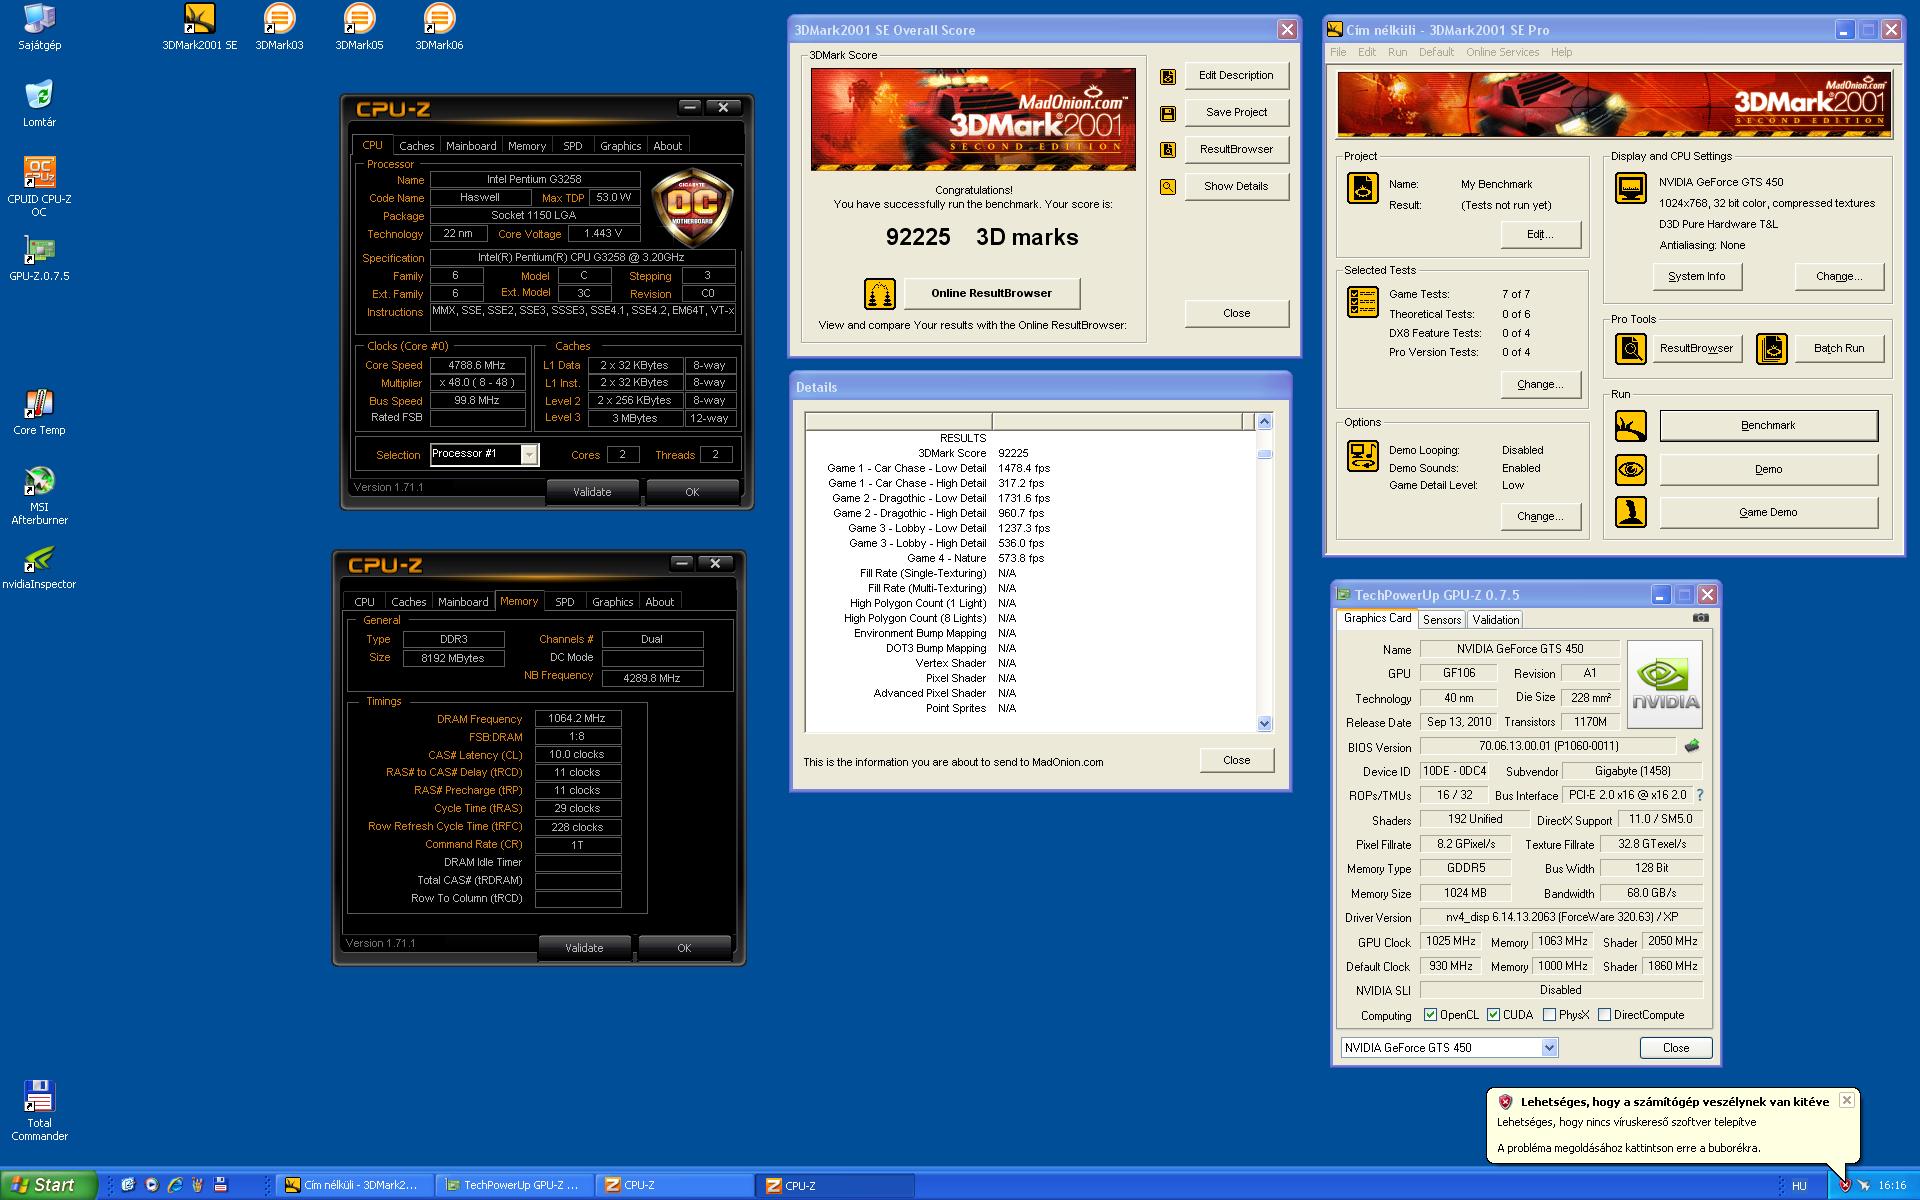Open MSI Afterburner desktop icon

pyautogui.click(x=39, y=482)
